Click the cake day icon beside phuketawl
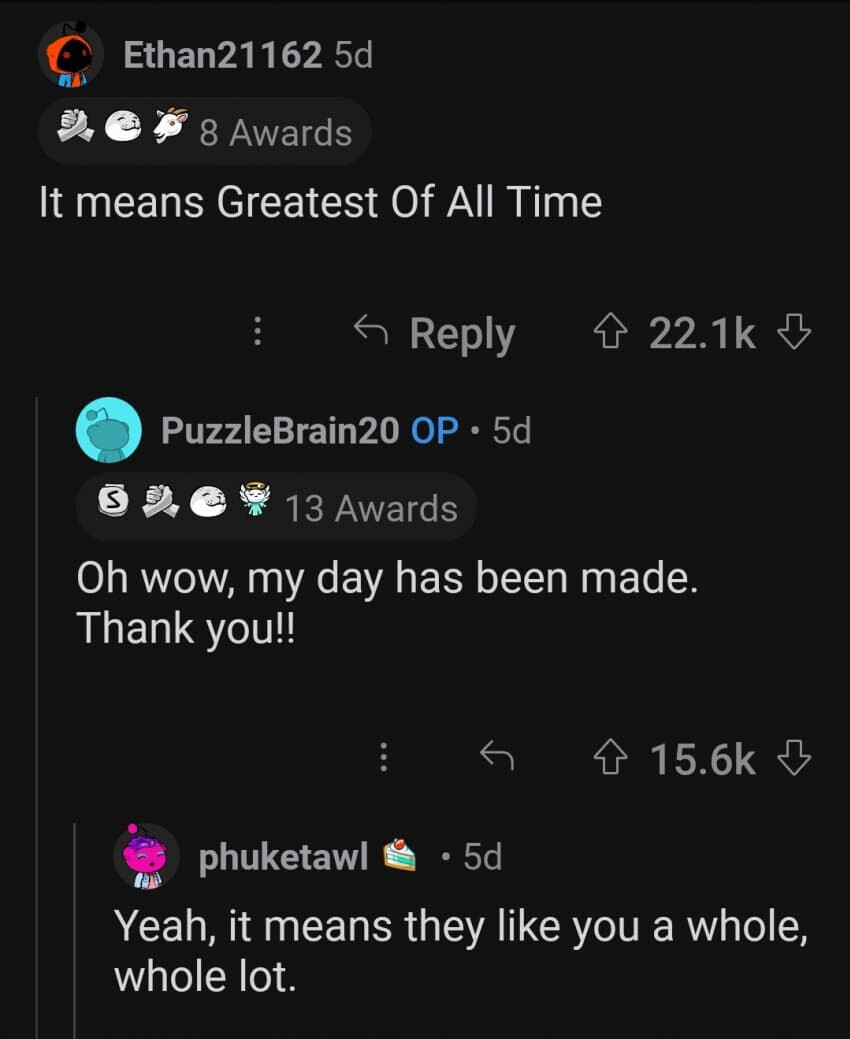The height and width of the screenshot is (1039, 850). click(x=399, y=856)
